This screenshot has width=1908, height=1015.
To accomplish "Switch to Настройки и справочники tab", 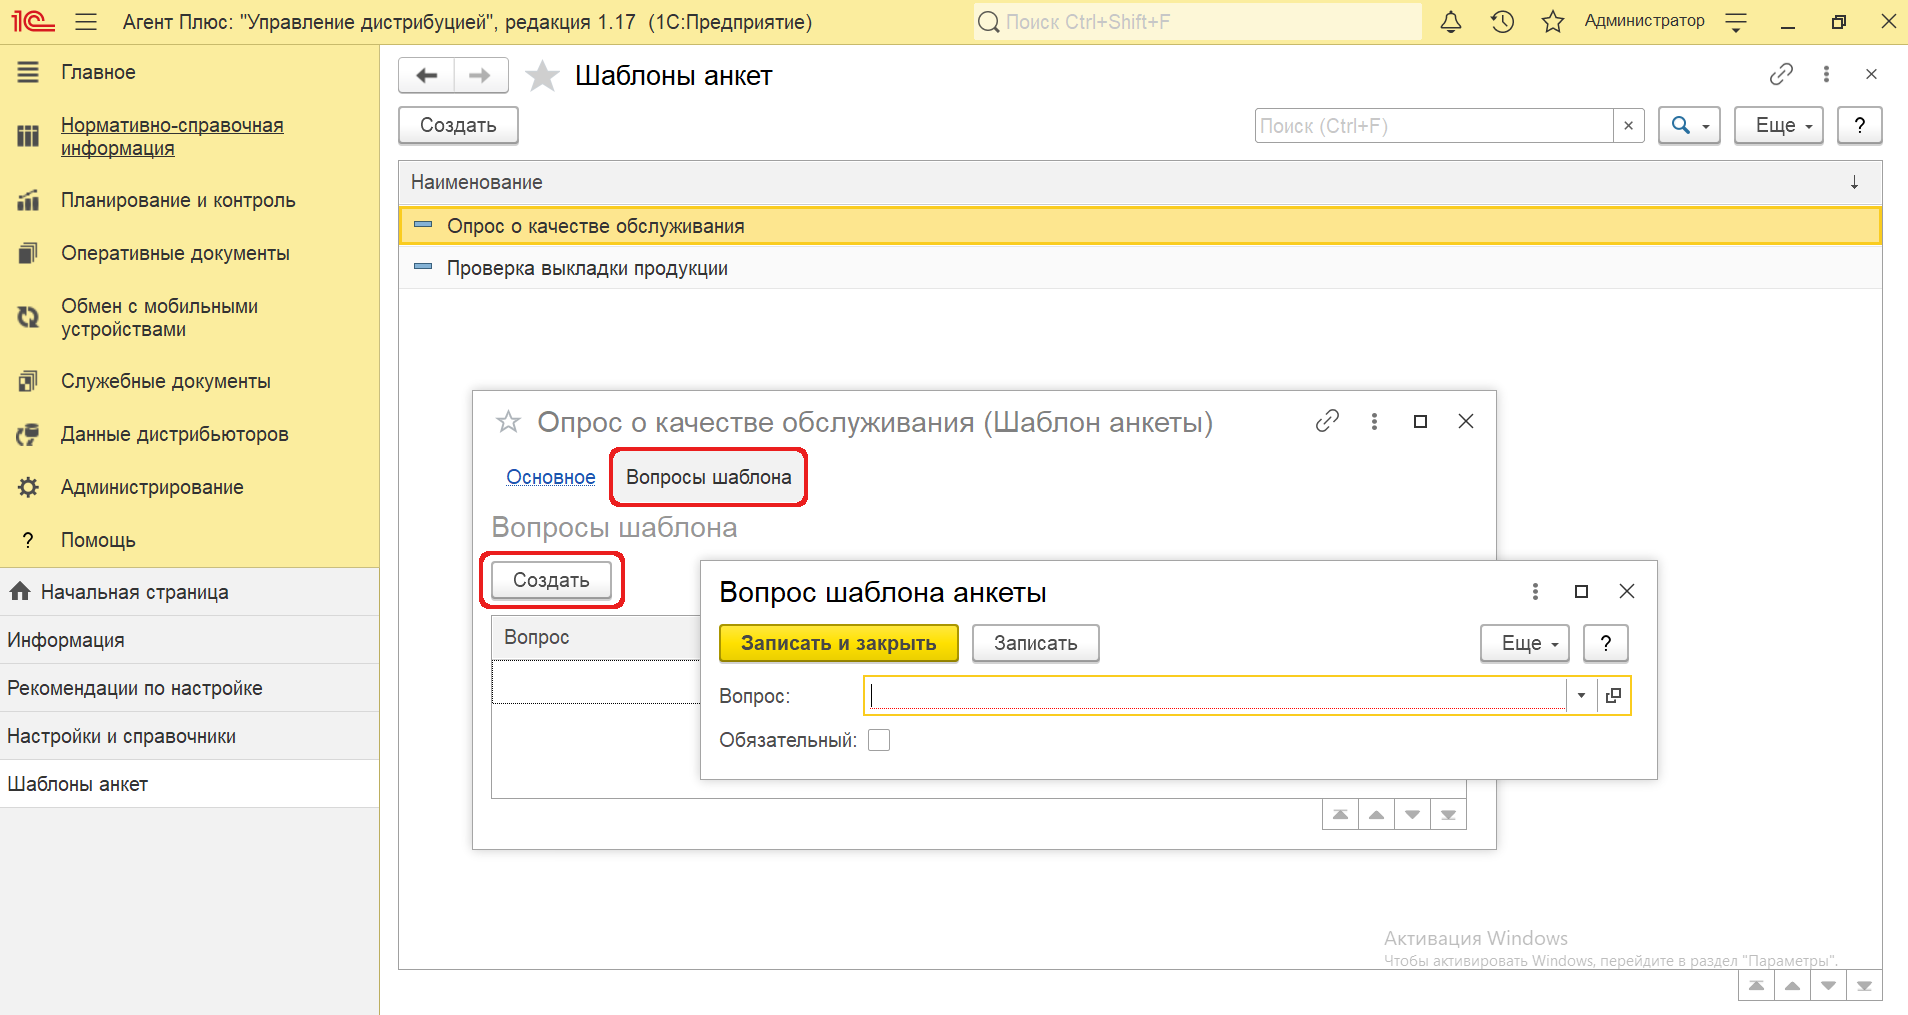I will pos(189,736).
